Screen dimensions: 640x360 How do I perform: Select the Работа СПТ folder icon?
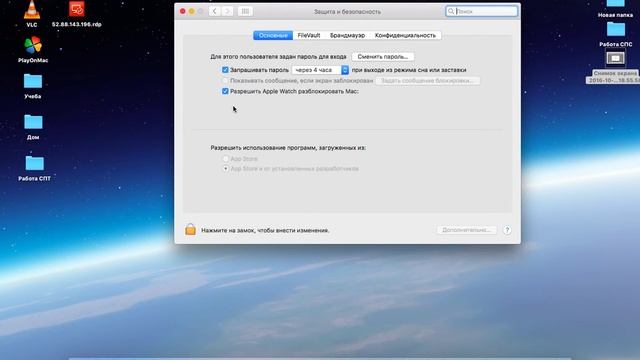click(34, 163)
